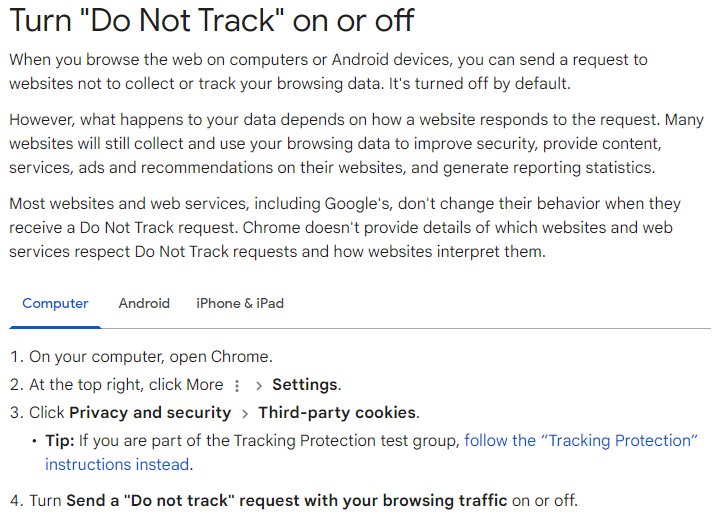Viewport: 727px width, 527px height.
Task: Click step 1 On your computer, open Chrome
Action: click(141, 357)
